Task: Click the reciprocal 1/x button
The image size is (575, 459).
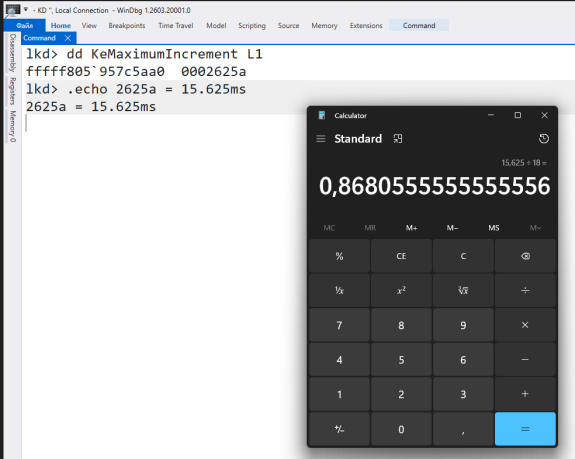Action: pyautogui.click(x=339, y=290)
